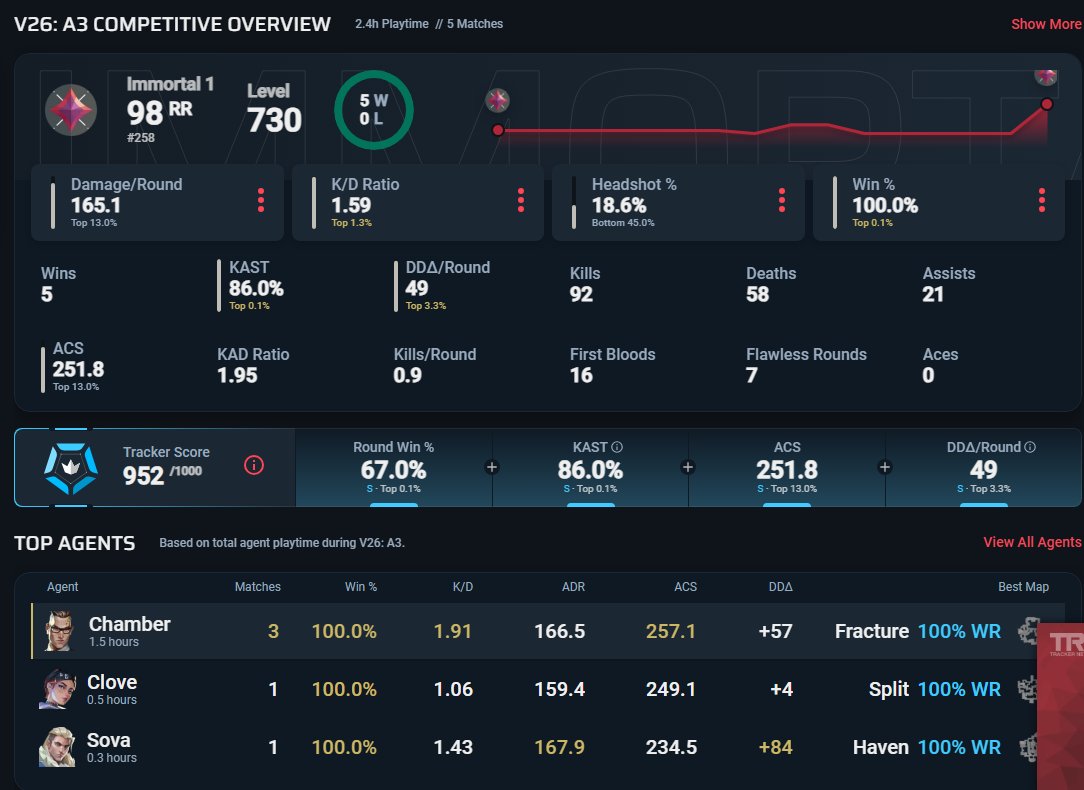Viewport: 1084px width, 790px height.
Task: Click the Immortal 1 rank badge icon
Action: click(71, 110)
